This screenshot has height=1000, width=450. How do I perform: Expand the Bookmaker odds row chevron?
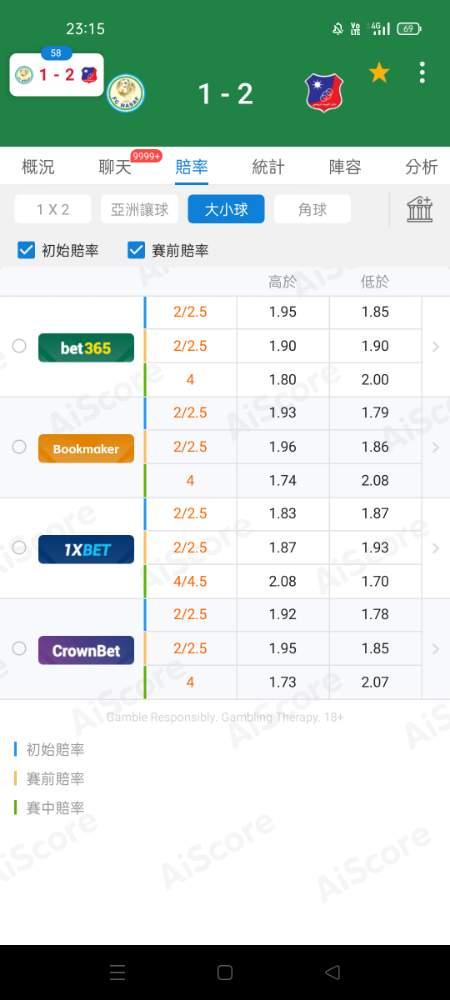coord(436,448)
